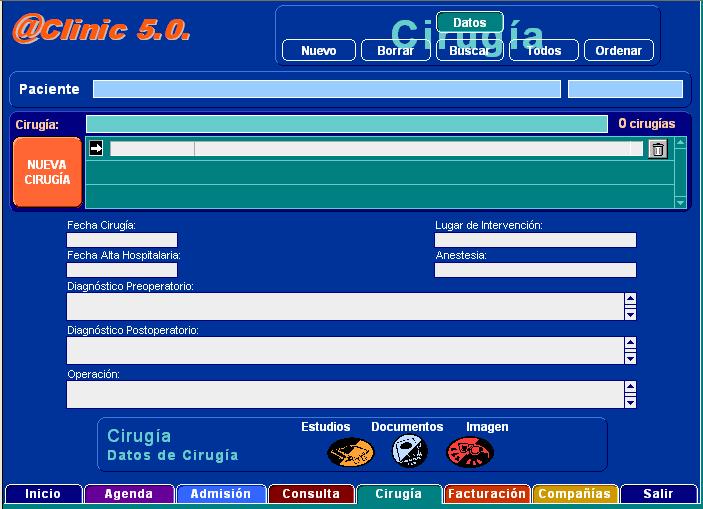Switch to the Consulta tab
This screenshot has height=509, width=703.
311,494
